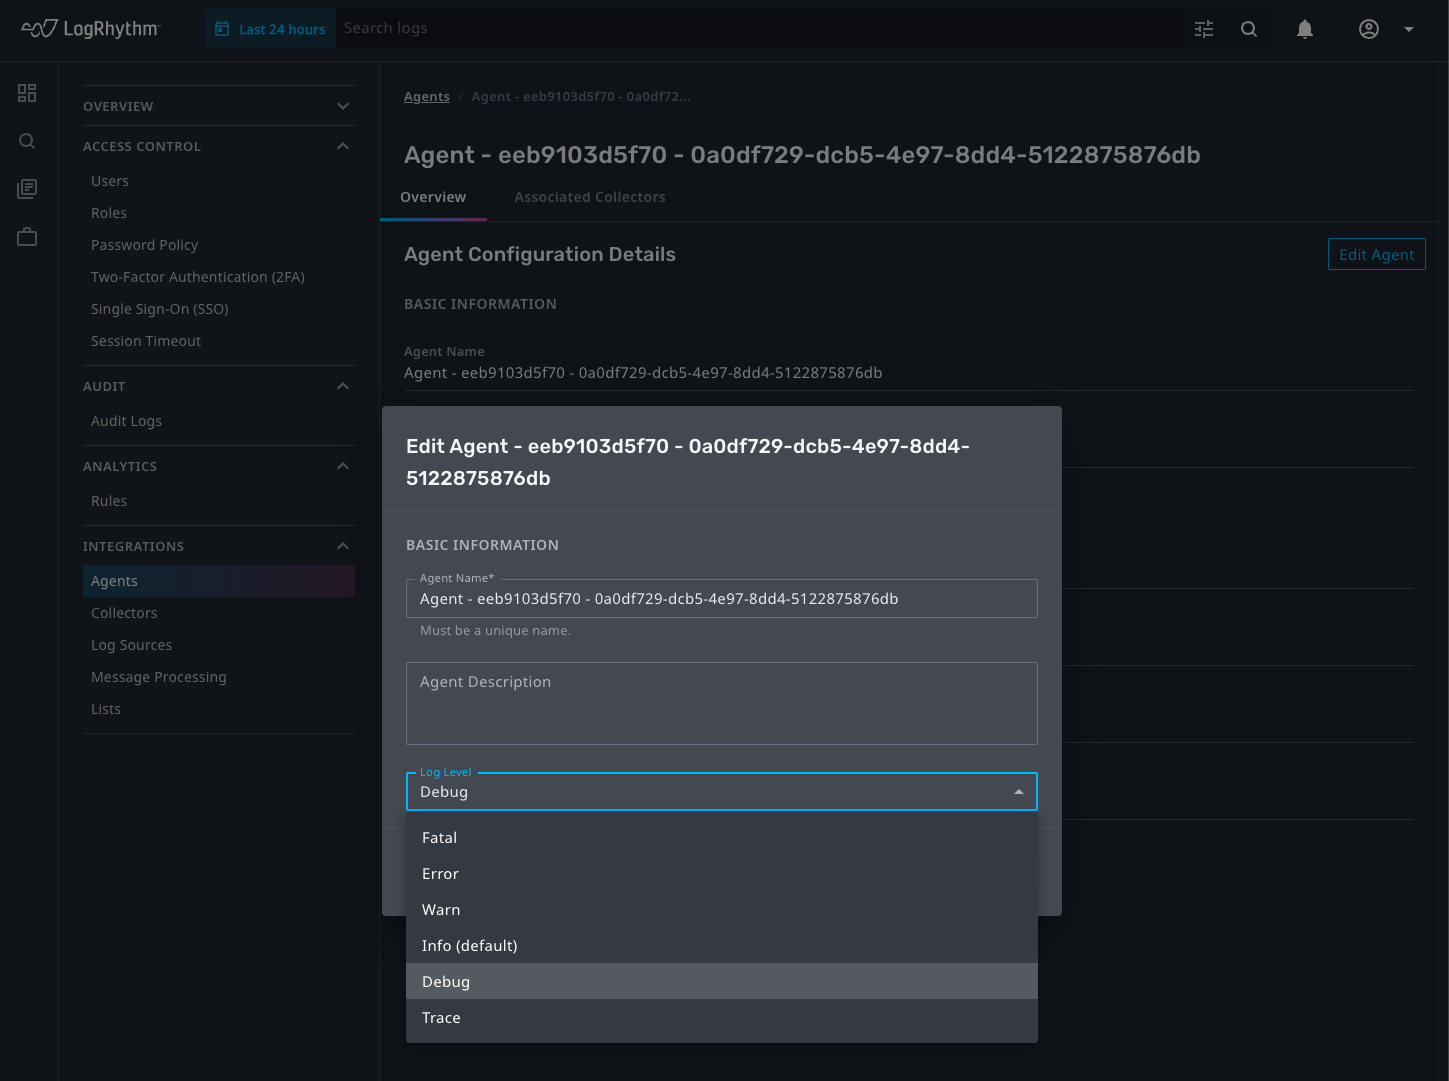
Task: Open the dashboards grid icon in left rail
Action: tap(27, 93)
